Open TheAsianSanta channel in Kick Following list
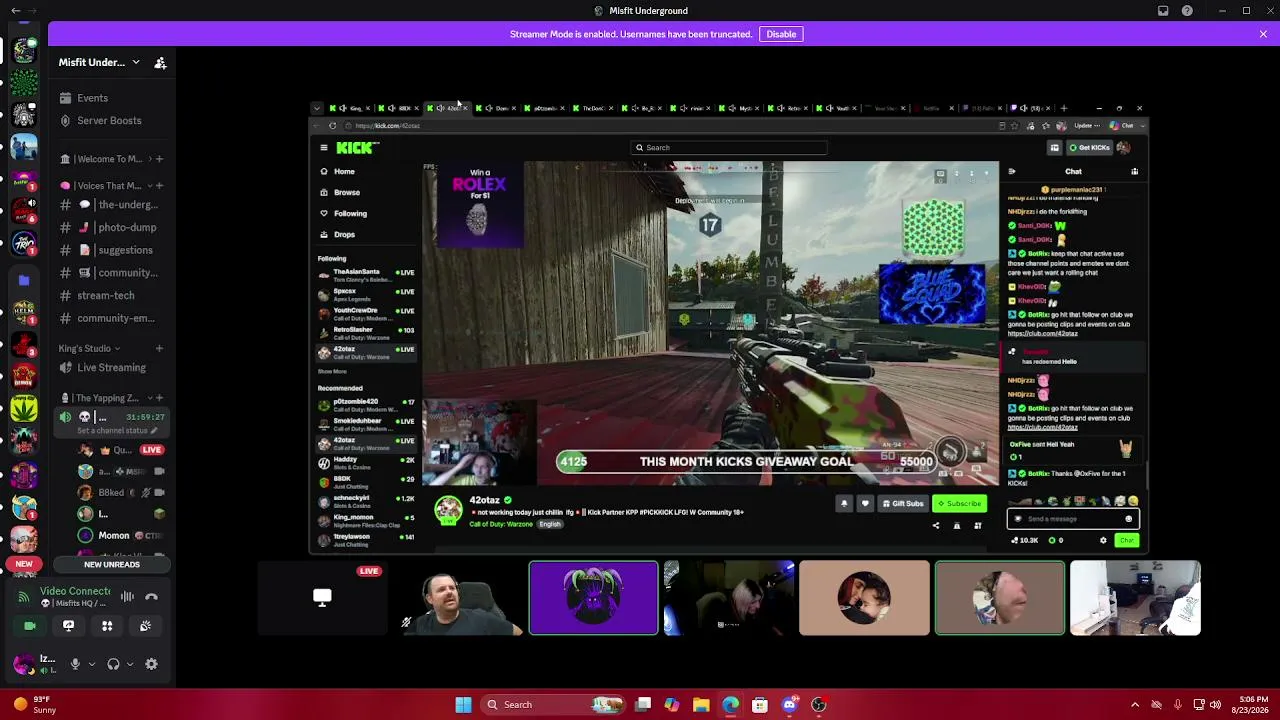 366,275
